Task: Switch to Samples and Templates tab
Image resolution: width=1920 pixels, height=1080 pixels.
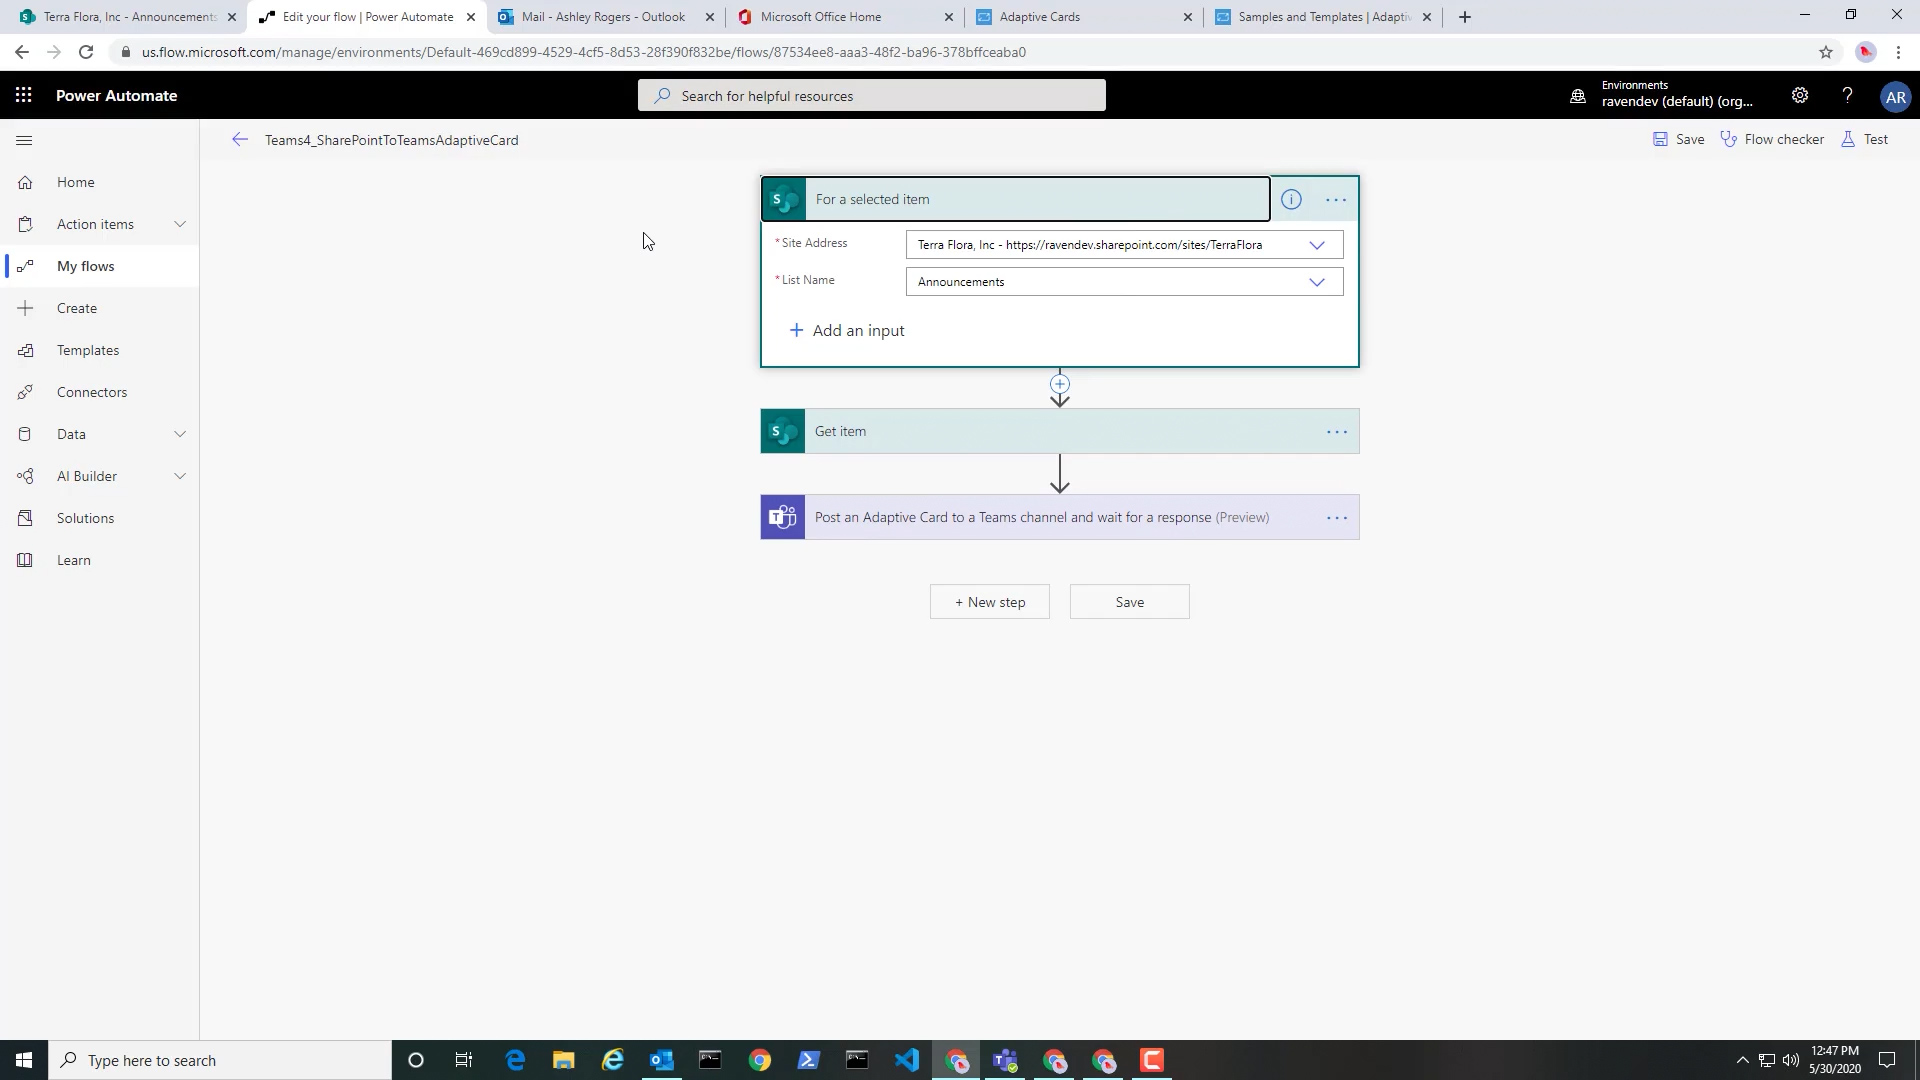Action: point(1324,17)
